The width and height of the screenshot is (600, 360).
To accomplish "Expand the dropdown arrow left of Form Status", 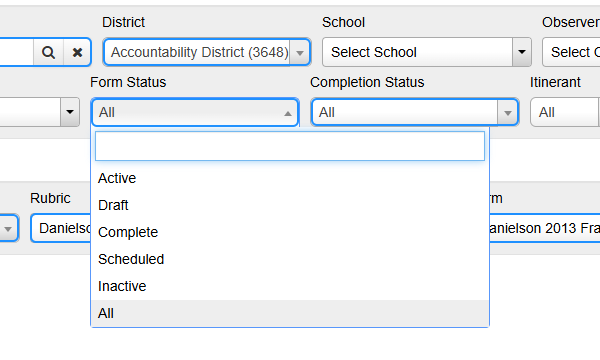I will tap(70, 112).
